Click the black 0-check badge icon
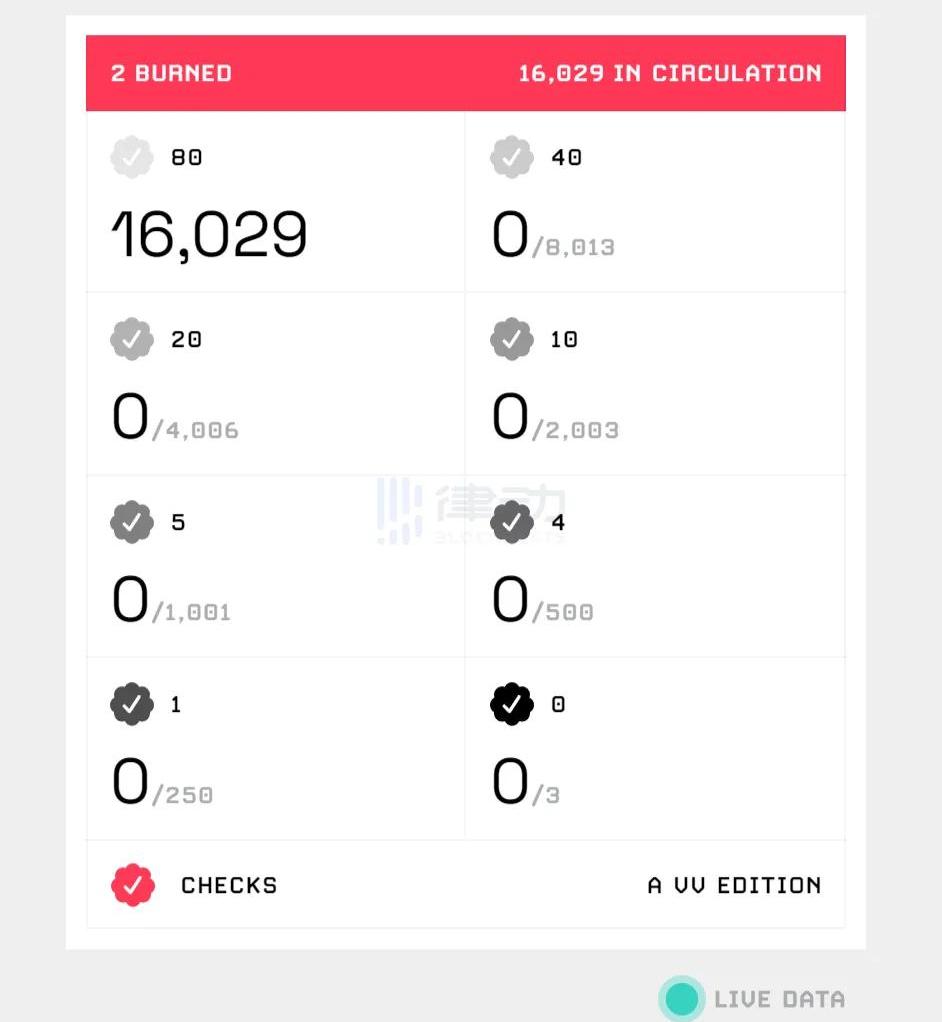This screenshot has height=1022, width=942. click(x=511, y=704)
